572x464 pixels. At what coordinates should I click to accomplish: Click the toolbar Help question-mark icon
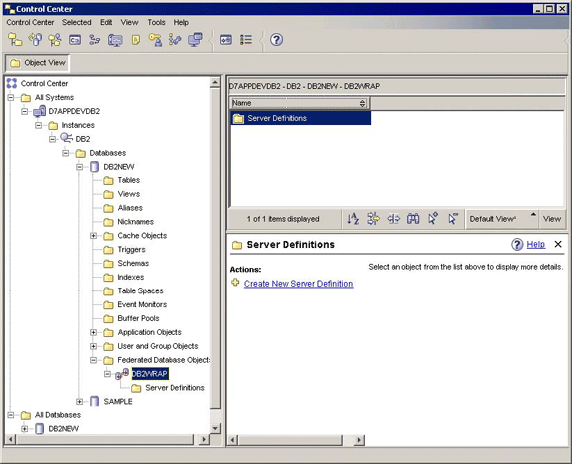(277, 39)
